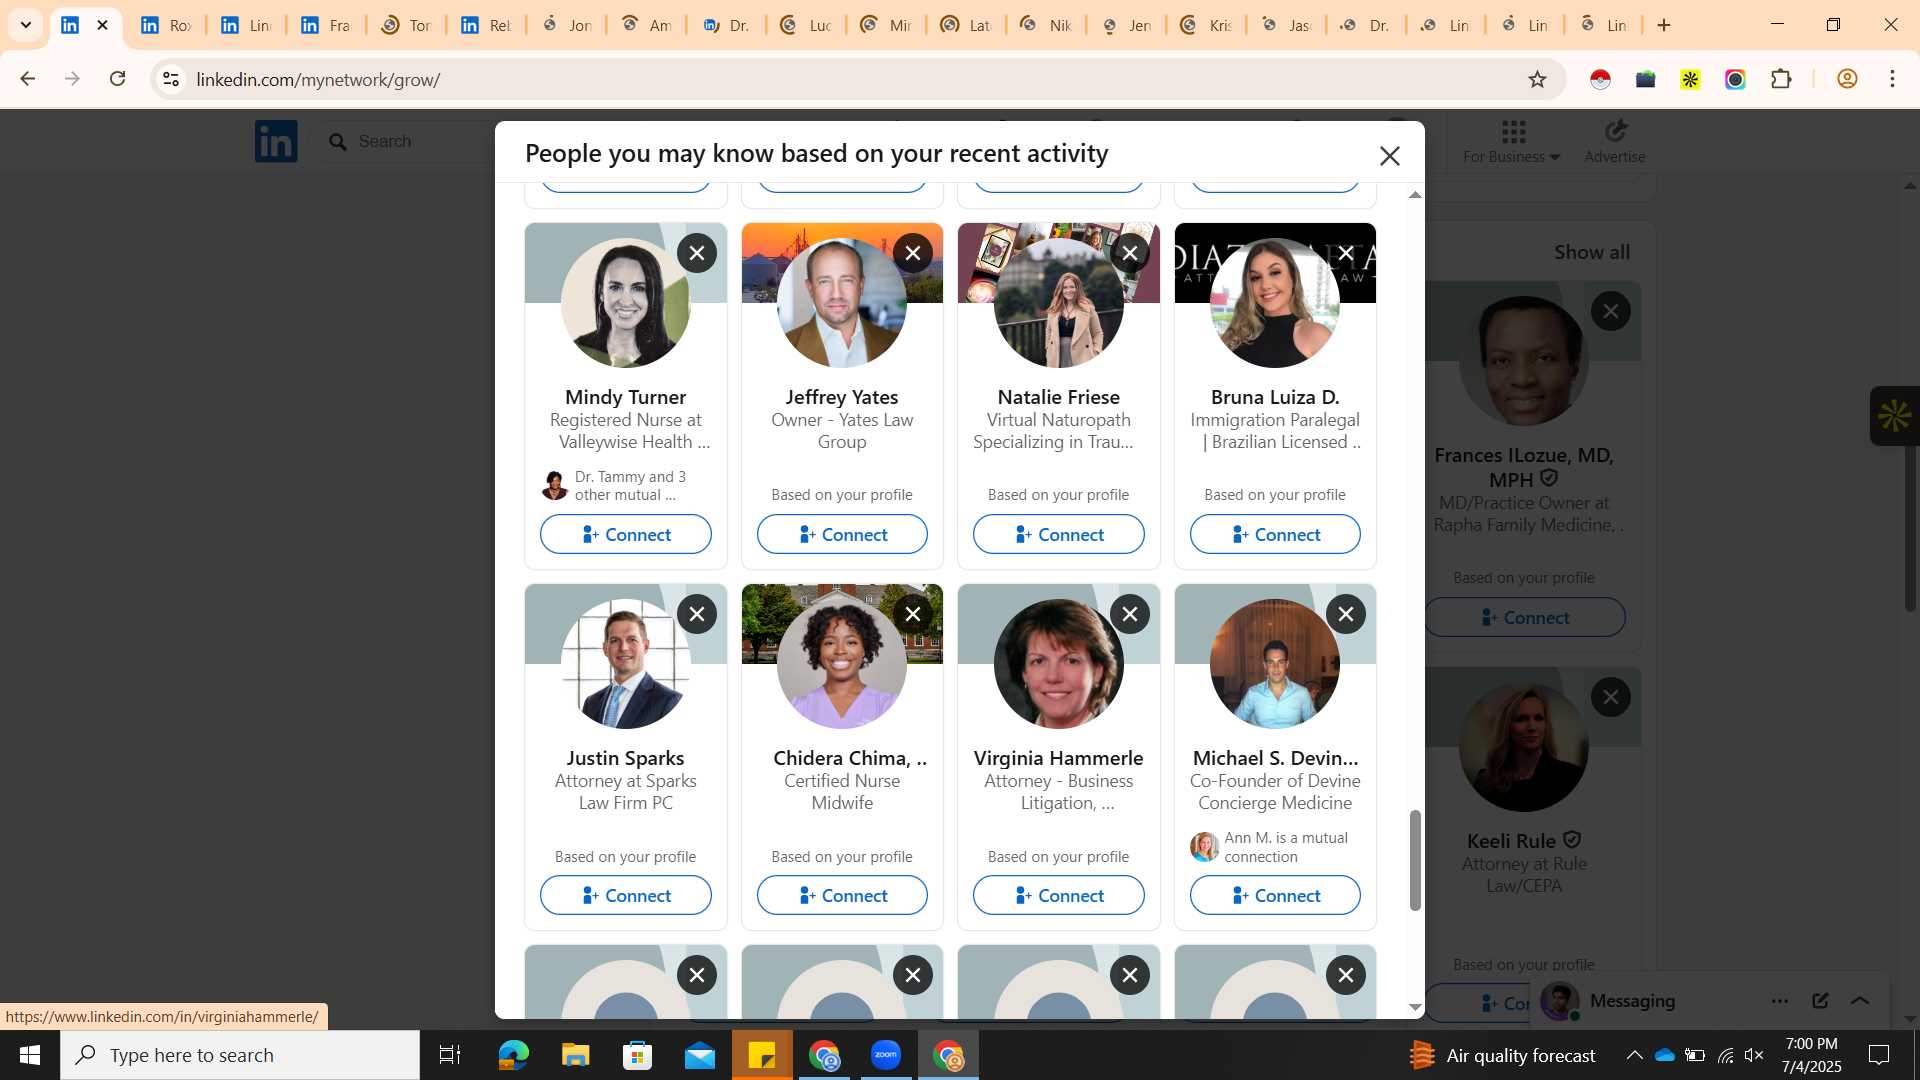Connect with Michael S. Devine
The width and height of the screenshot is (1920, 1080).
[x=1275, y=895]
